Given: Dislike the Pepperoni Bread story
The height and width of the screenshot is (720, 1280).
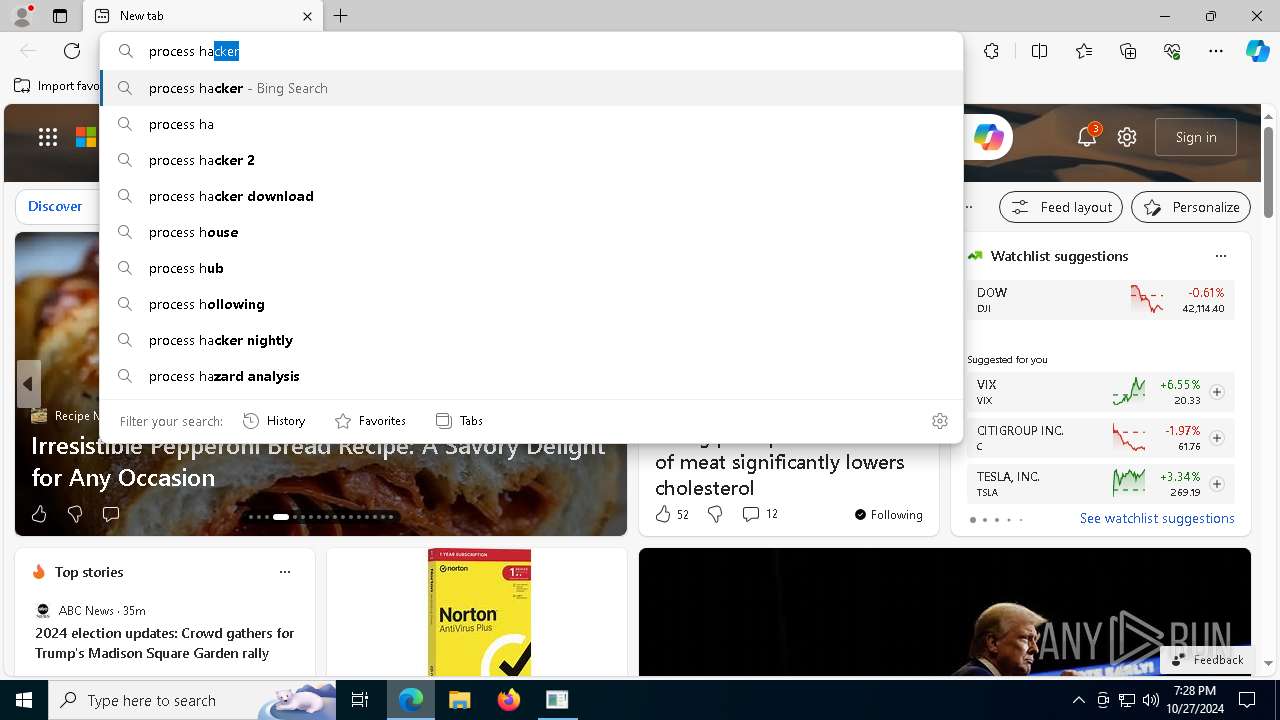Looking at the screenshot, I should pos(75,514).
